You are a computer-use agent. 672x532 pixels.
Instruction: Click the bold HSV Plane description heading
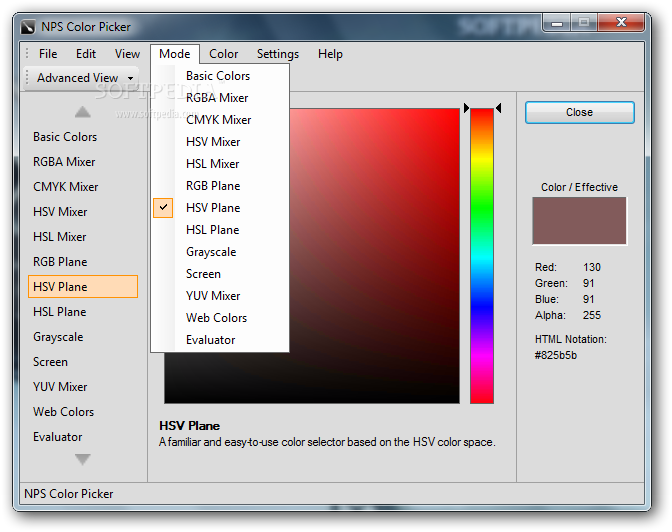[189, 426]
